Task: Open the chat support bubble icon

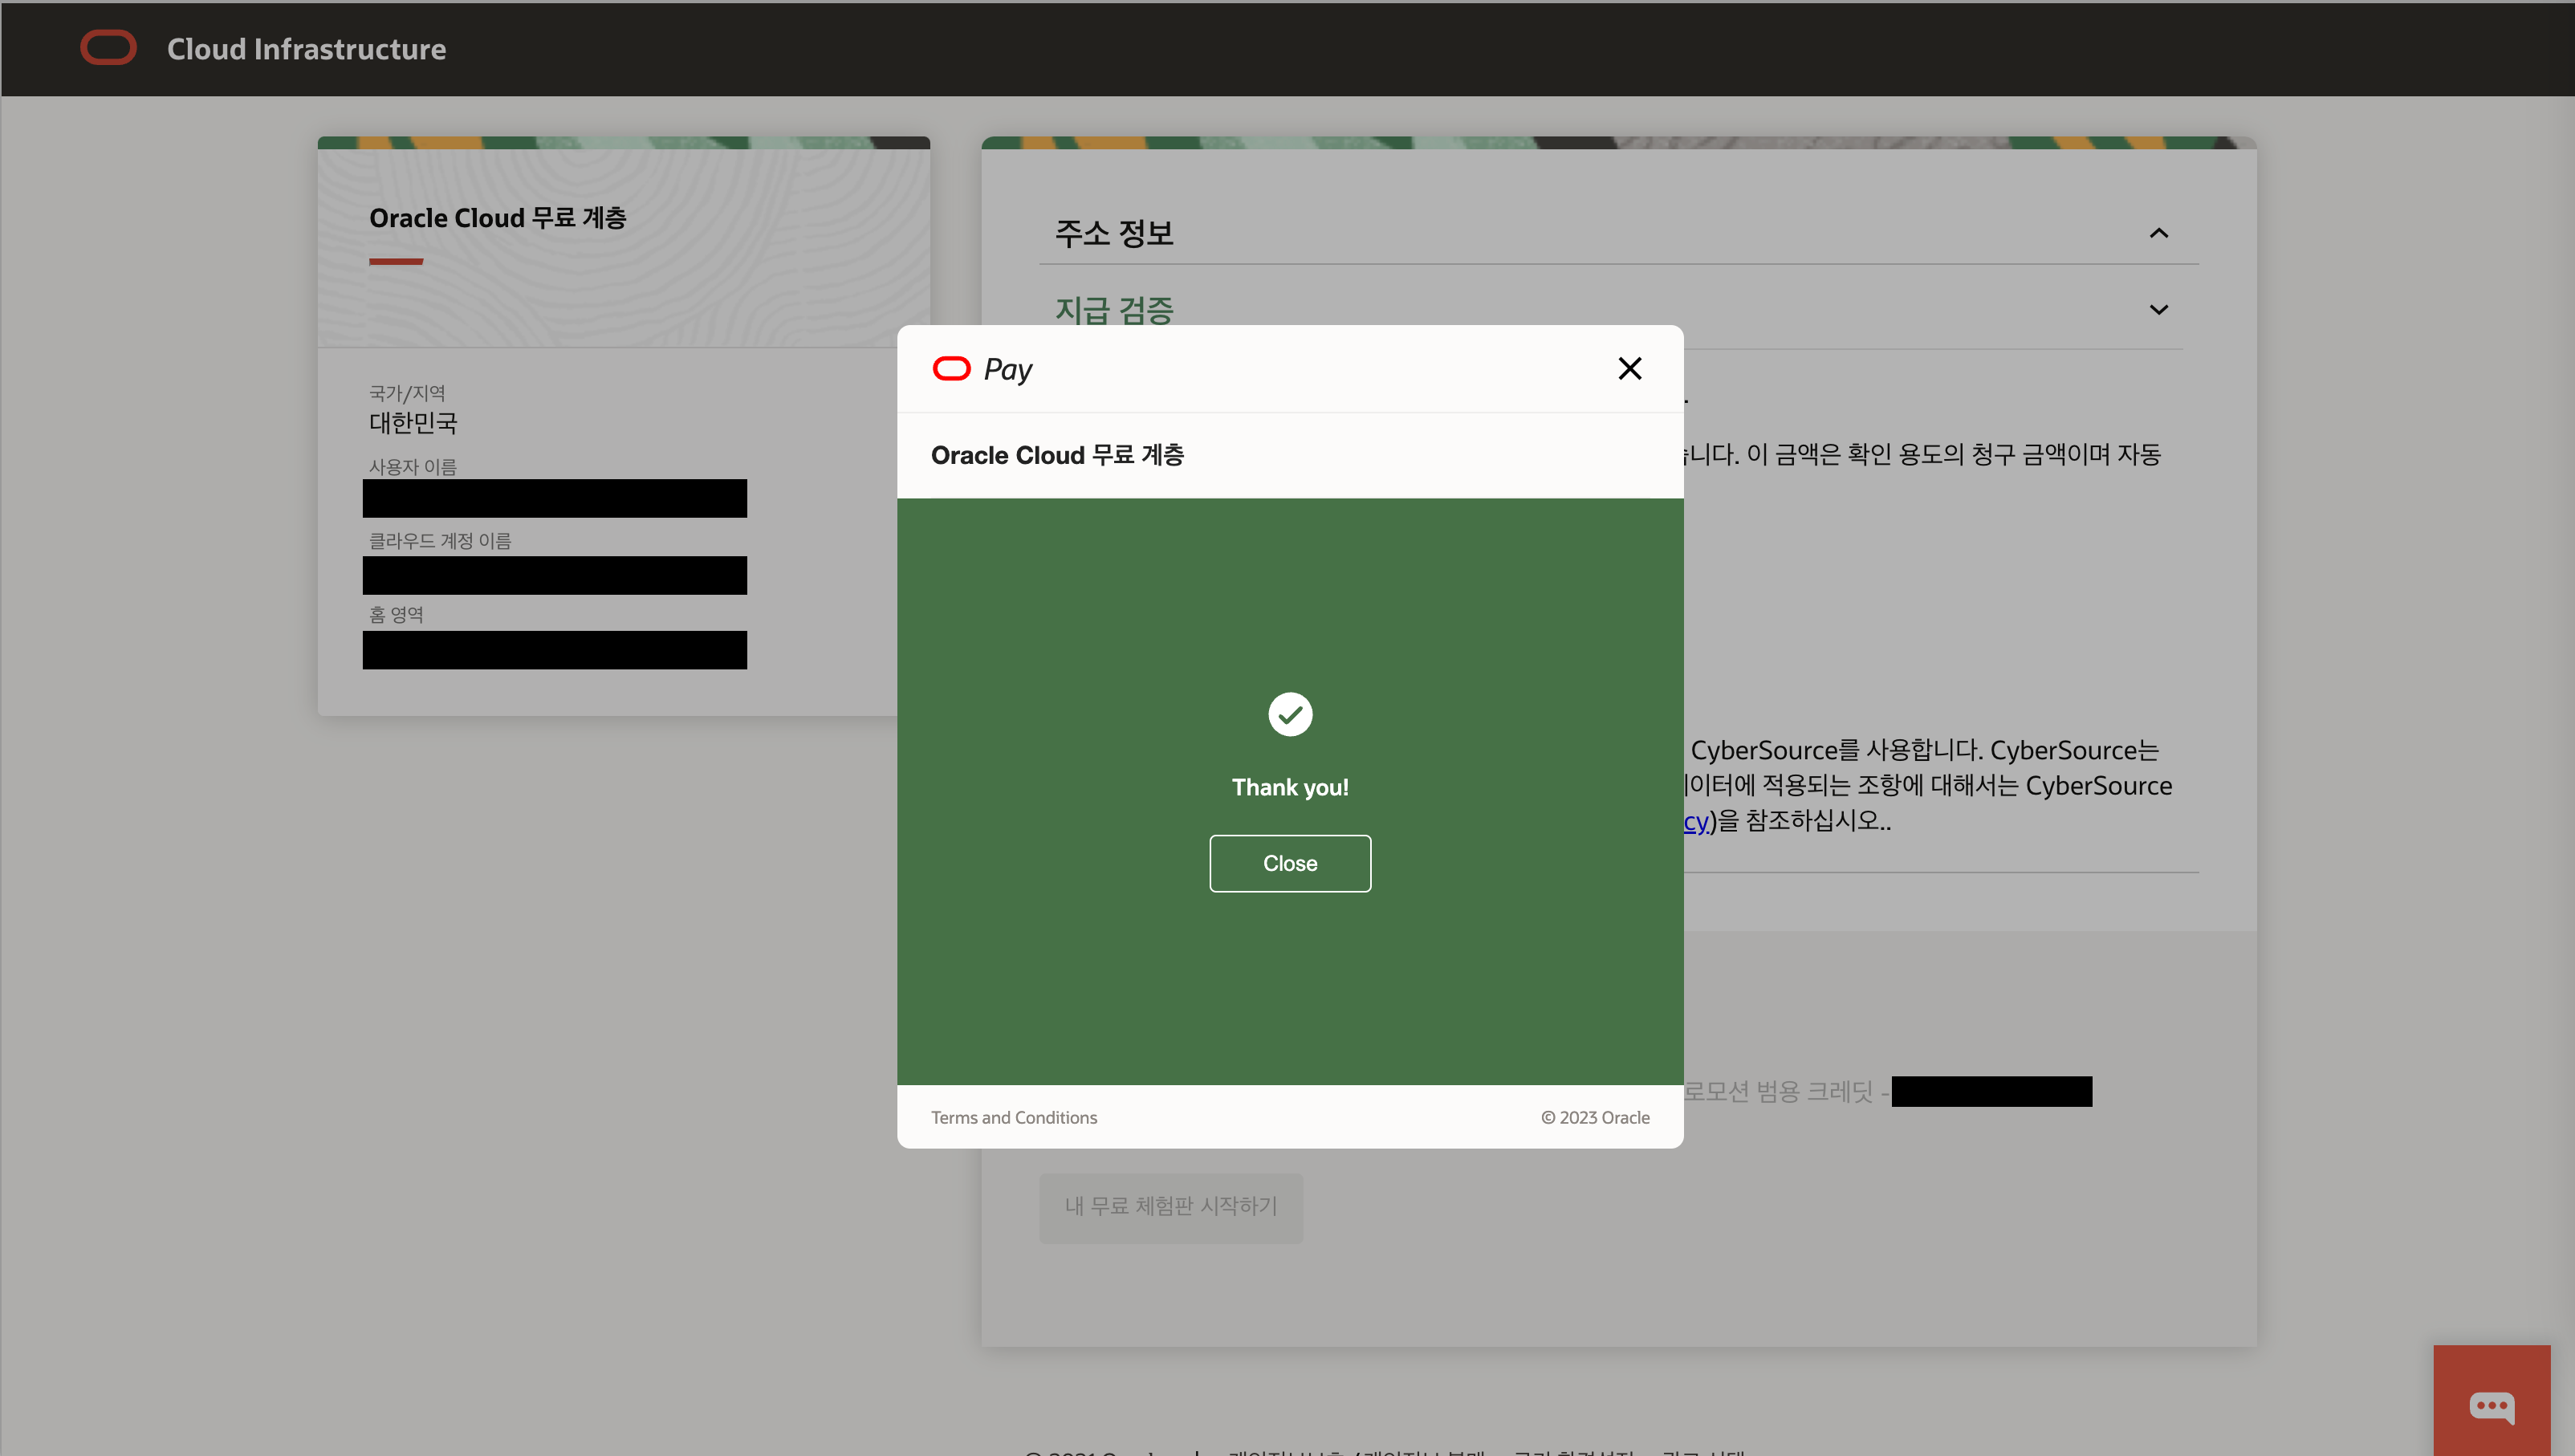Action: tap(2491, 1405)
